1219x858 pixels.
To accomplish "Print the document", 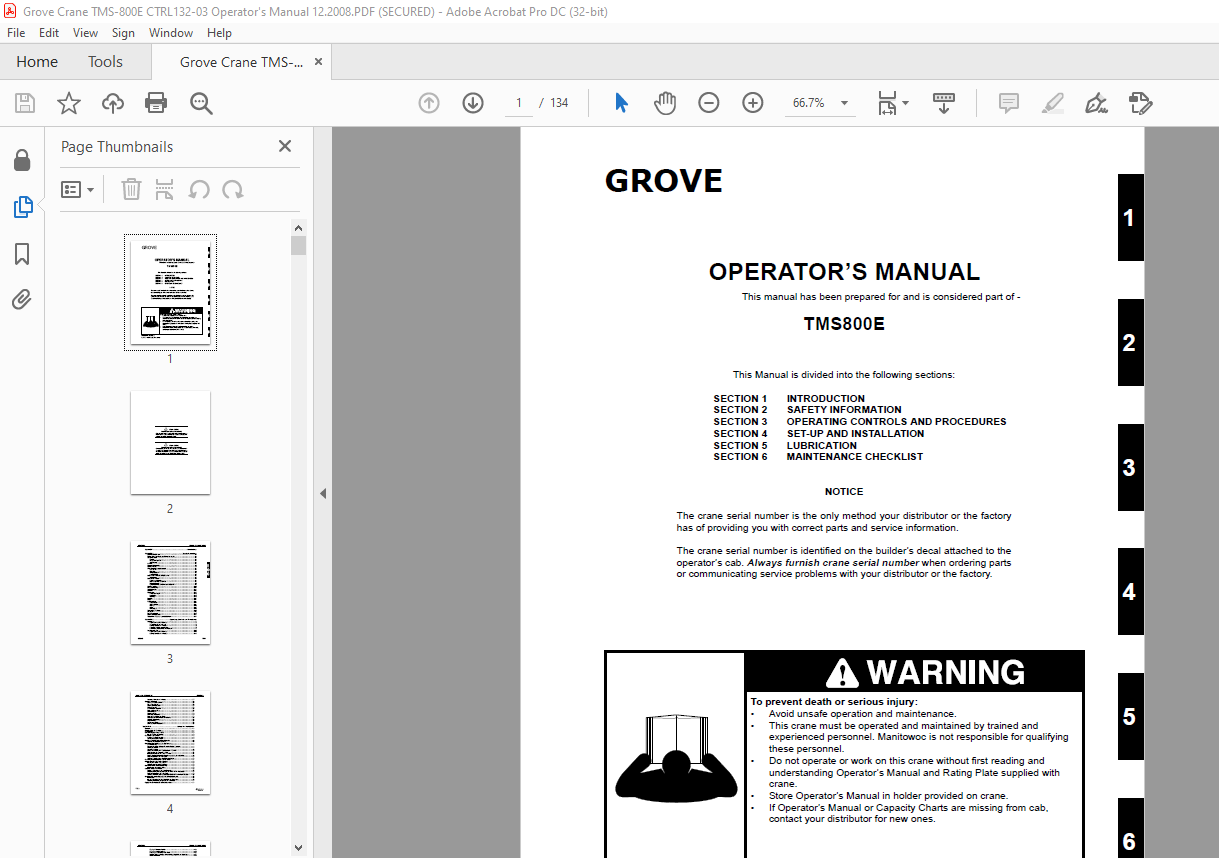I will [x=156, y=103].
